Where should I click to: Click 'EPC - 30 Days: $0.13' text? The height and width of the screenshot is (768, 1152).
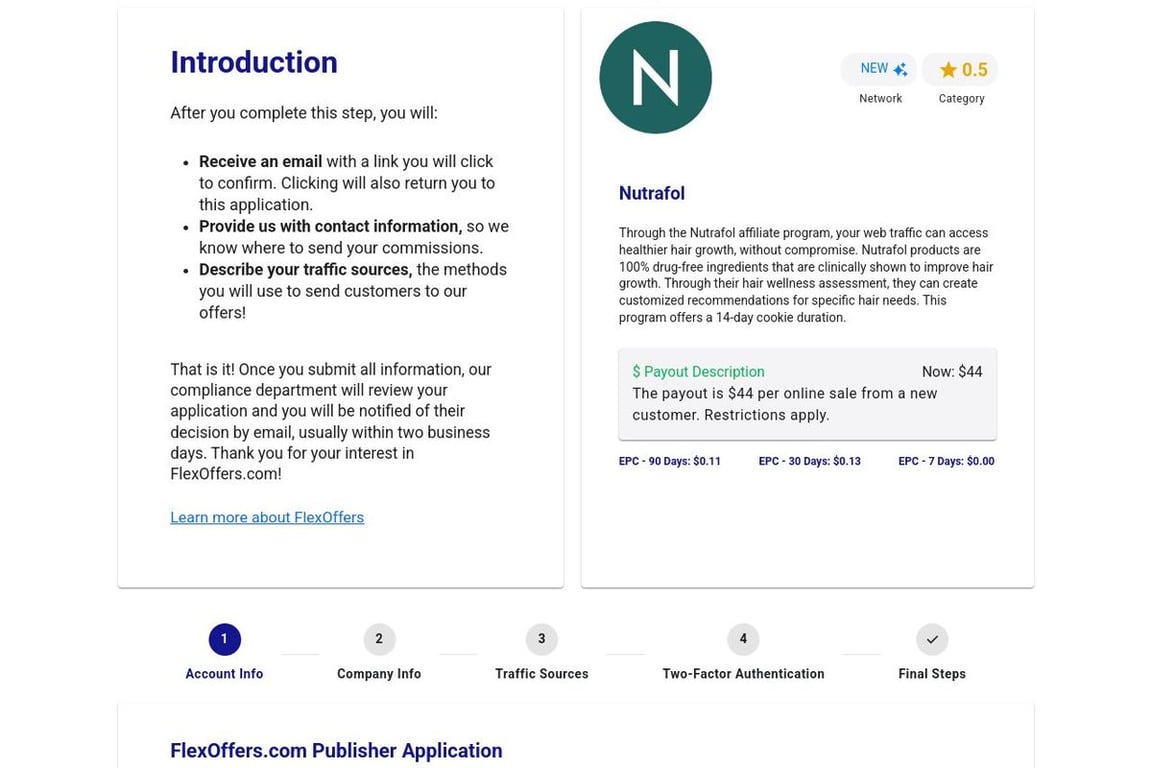810,461
